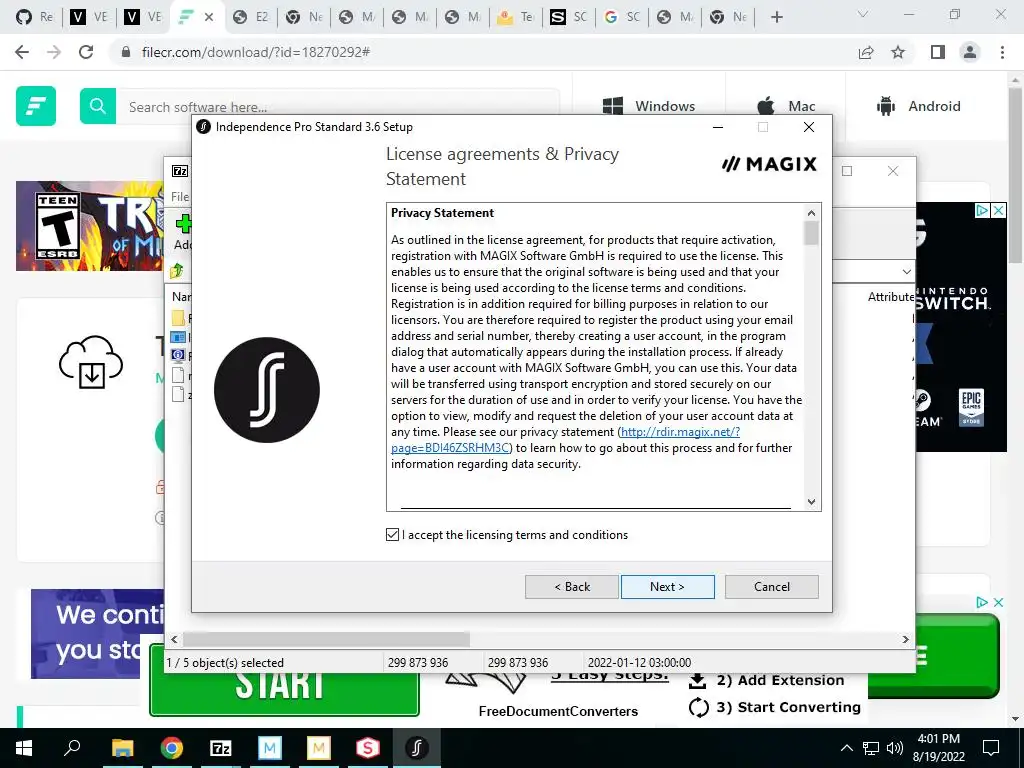Image resolution: width=1024 pixels, height=768 pixels.
Task: Click the AdChoices icon on the Nintendo Switch ad
Action: tap(982, 210)
